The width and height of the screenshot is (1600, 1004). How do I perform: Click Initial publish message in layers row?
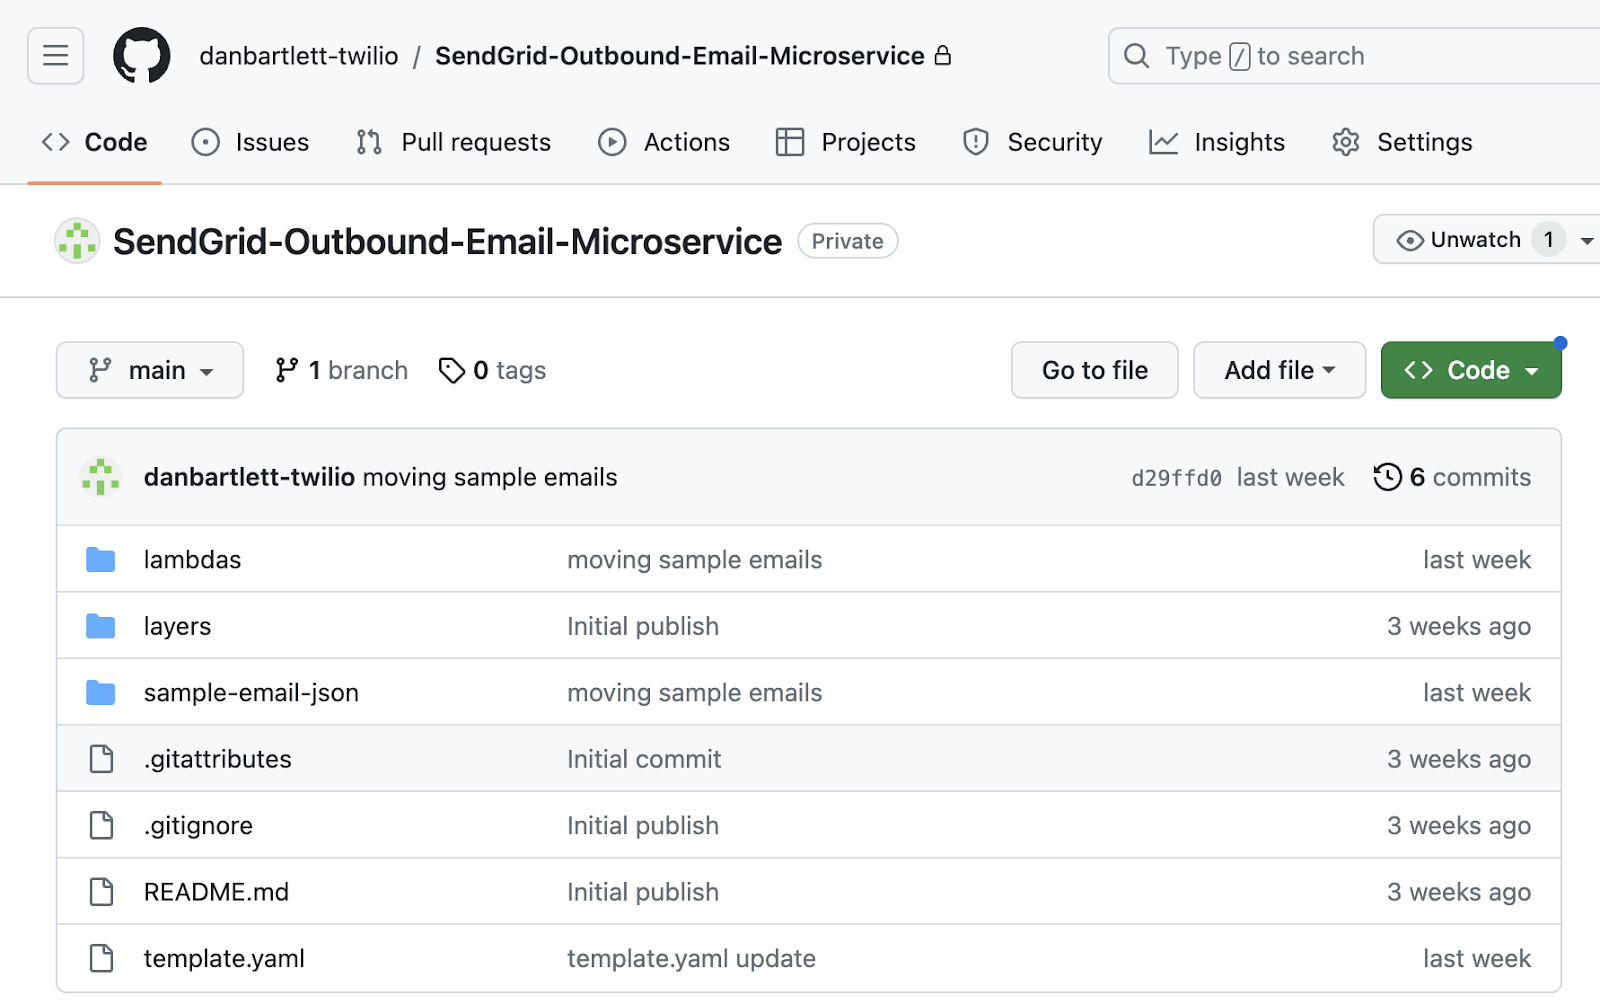pos(643,626)
